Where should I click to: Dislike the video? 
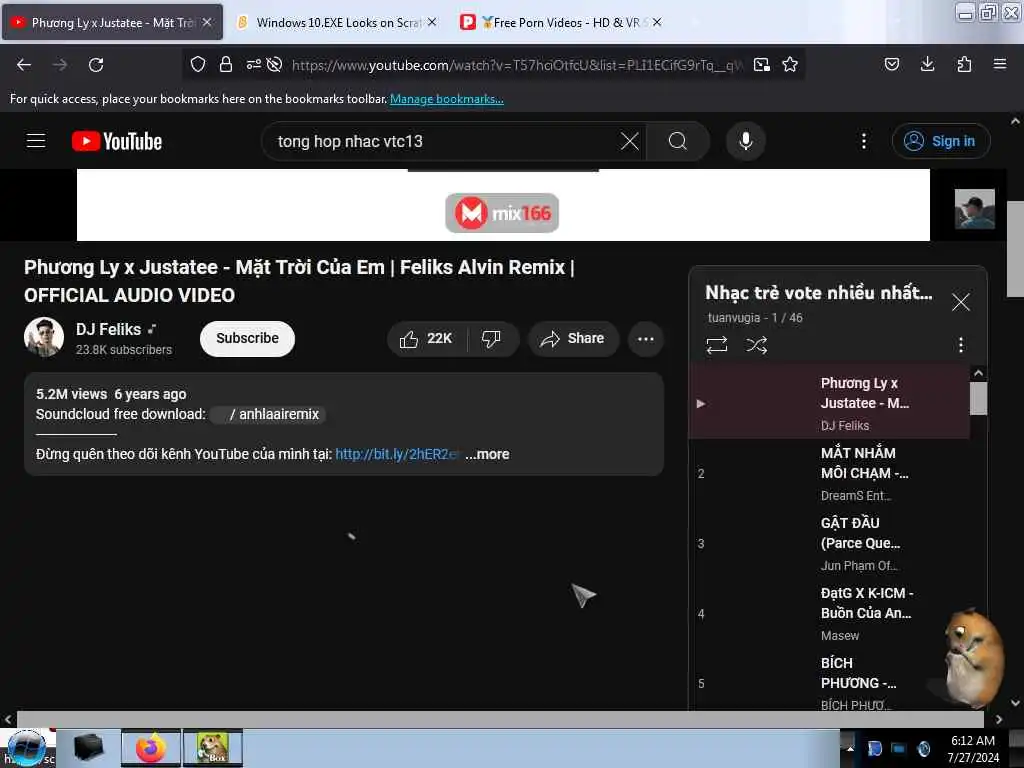point(491,338)
